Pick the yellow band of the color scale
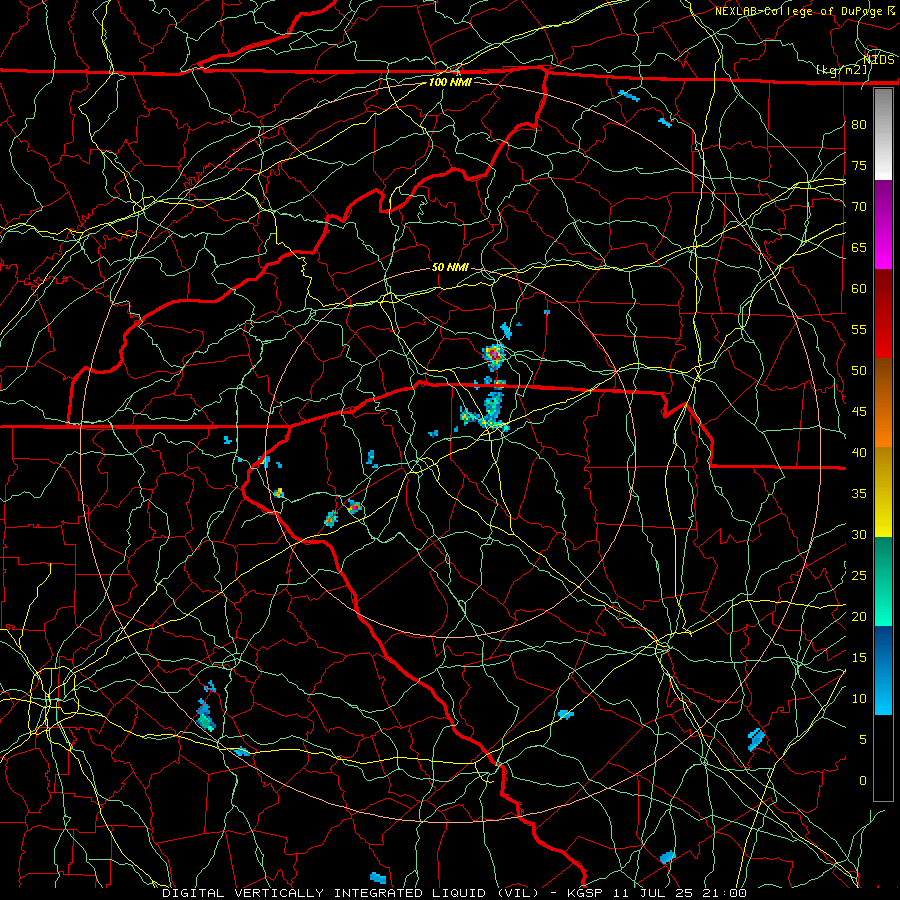 [x=883, y=492]
